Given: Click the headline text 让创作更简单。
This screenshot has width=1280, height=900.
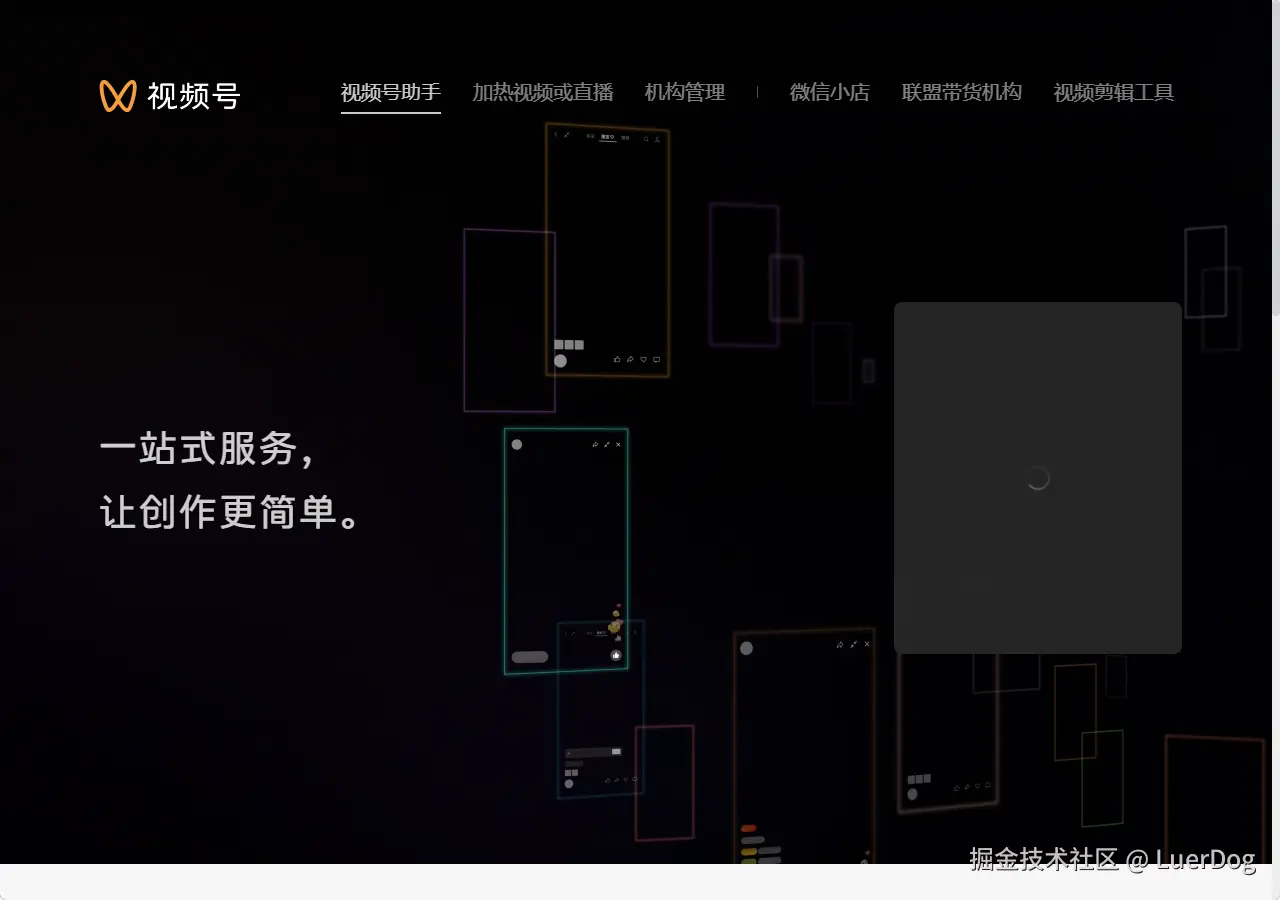Looking at the screenshot, I should pyautogui.click(x=230, y=513).
